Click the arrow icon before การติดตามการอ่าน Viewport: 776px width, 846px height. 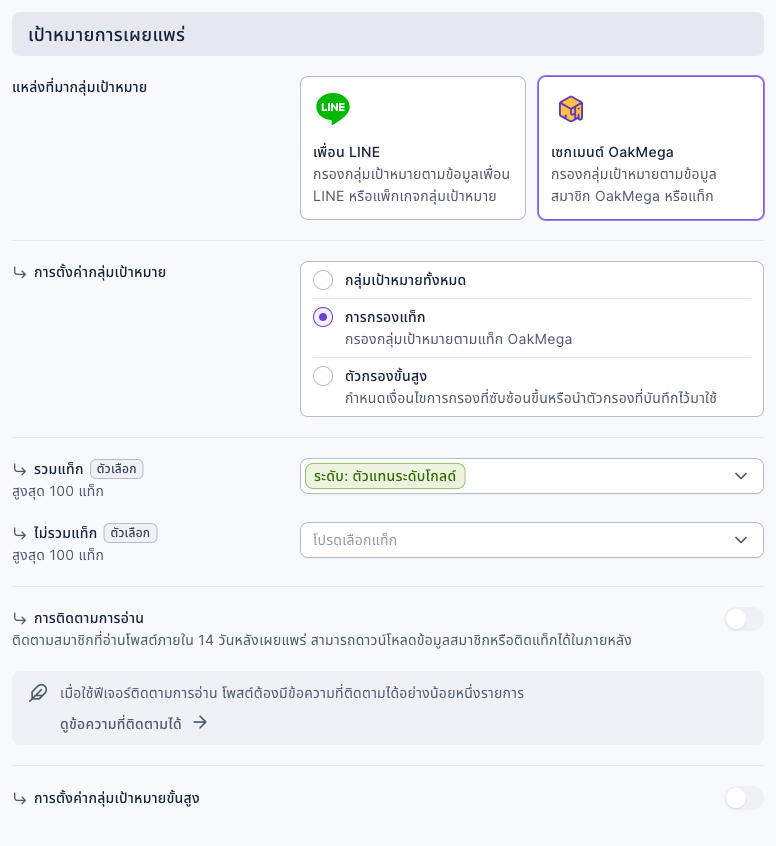tap(19, 618)
